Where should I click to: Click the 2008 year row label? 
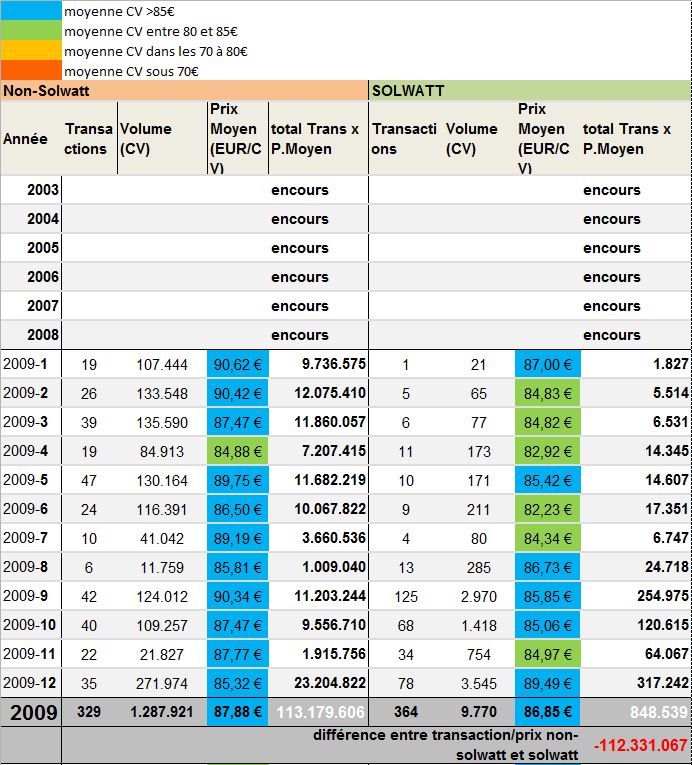tap(30, 335)
